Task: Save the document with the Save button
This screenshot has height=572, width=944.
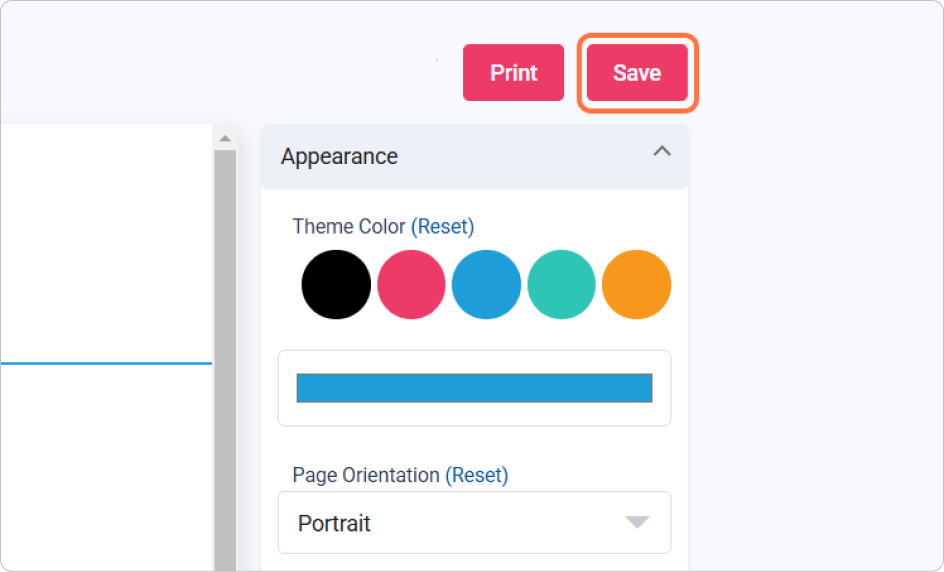Action: click(x=637, y=73)
